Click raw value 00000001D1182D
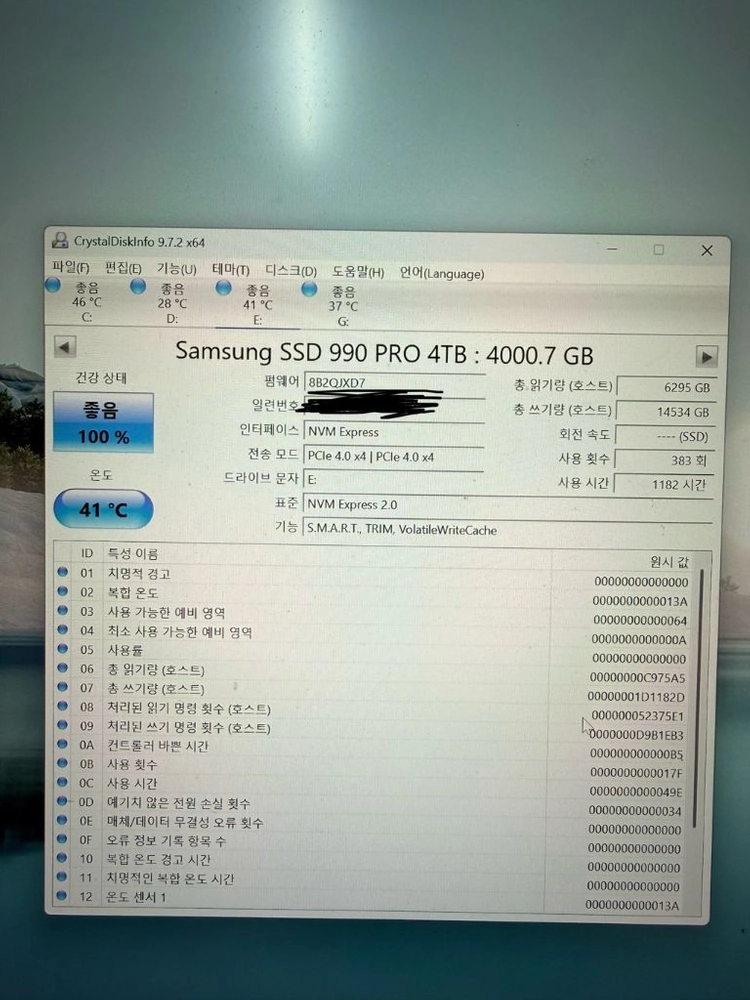This screenshot has height=1000, width=750. coord(636,696)
